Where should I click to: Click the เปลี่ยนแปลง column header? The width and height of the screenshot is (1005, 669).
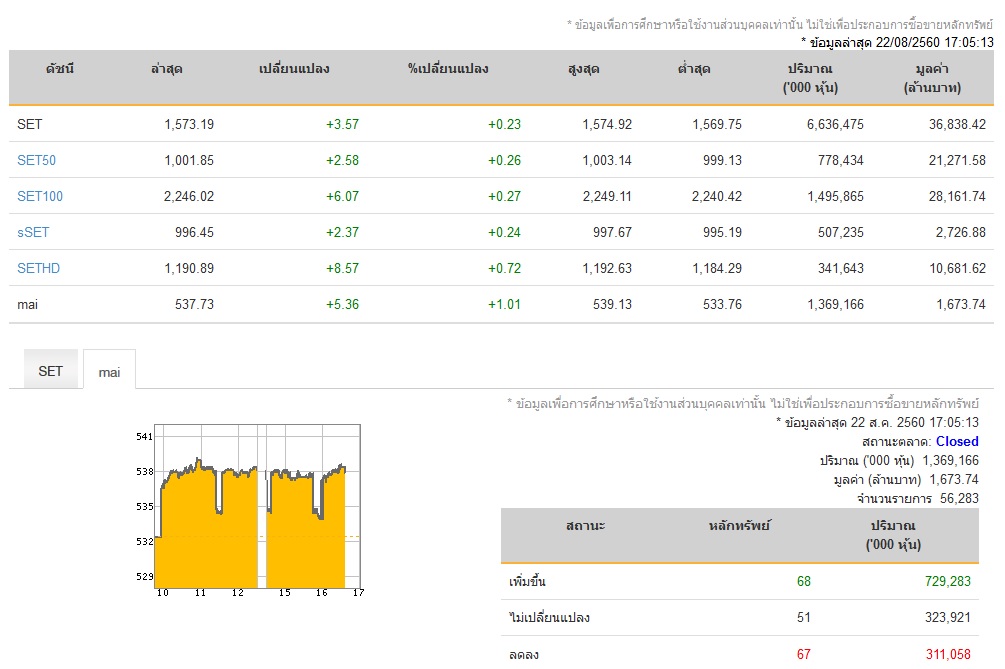point(294,69)
